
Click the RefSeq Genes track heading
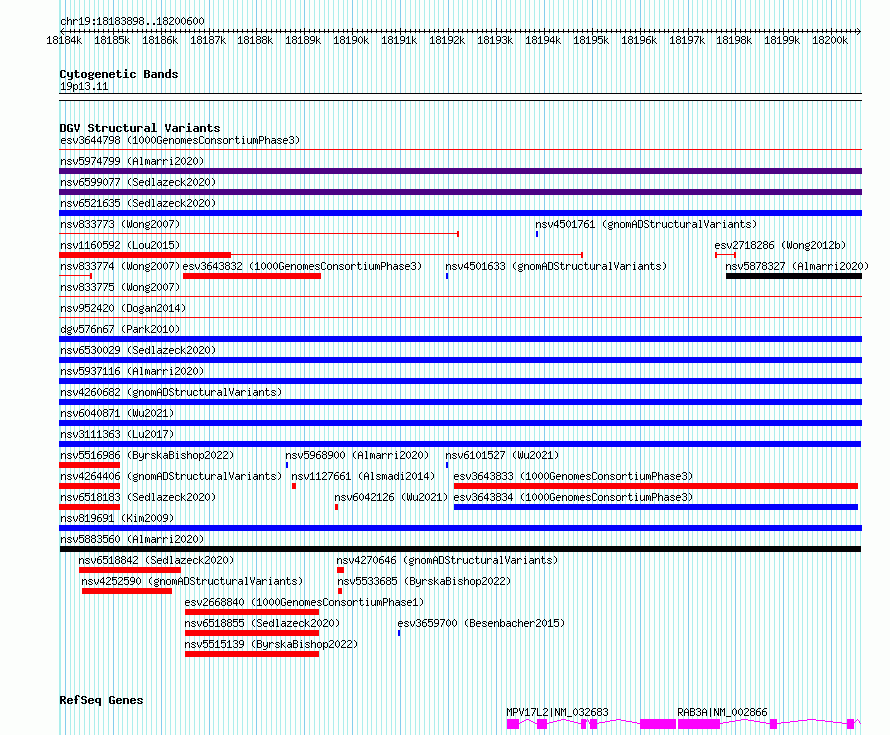click(101, 700)
